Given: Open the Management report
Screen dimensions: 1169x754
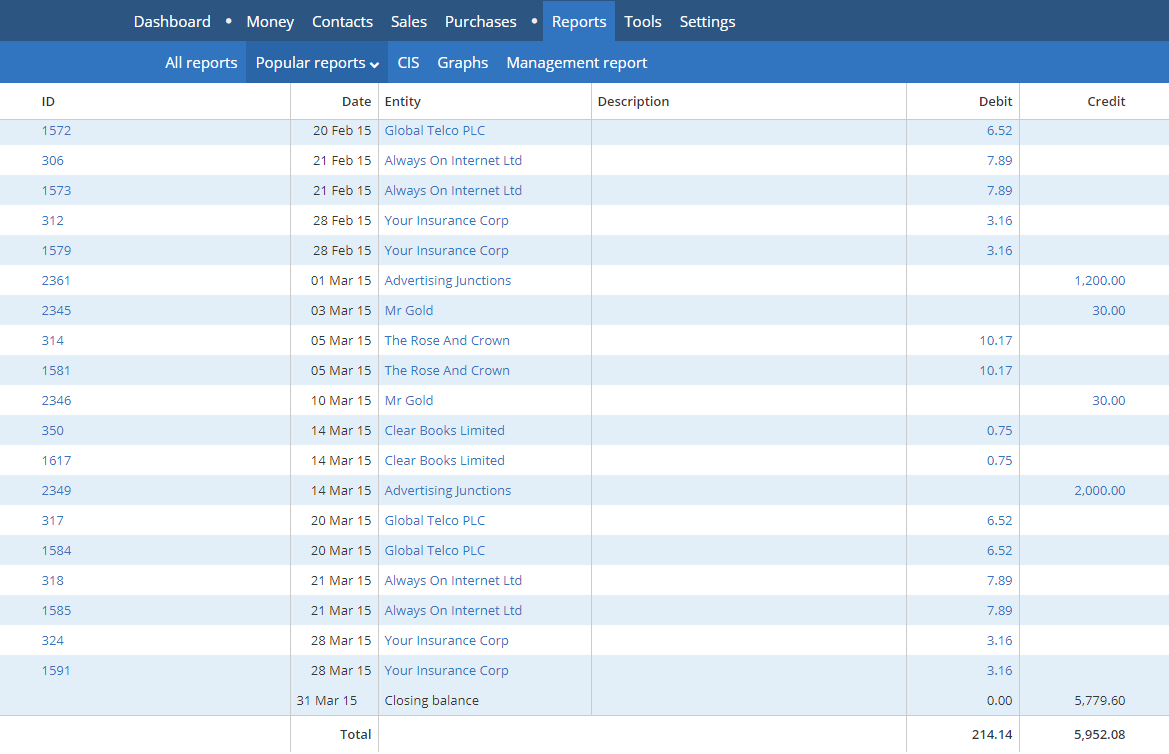Looking at the screenshot, I should pos(576,63).
